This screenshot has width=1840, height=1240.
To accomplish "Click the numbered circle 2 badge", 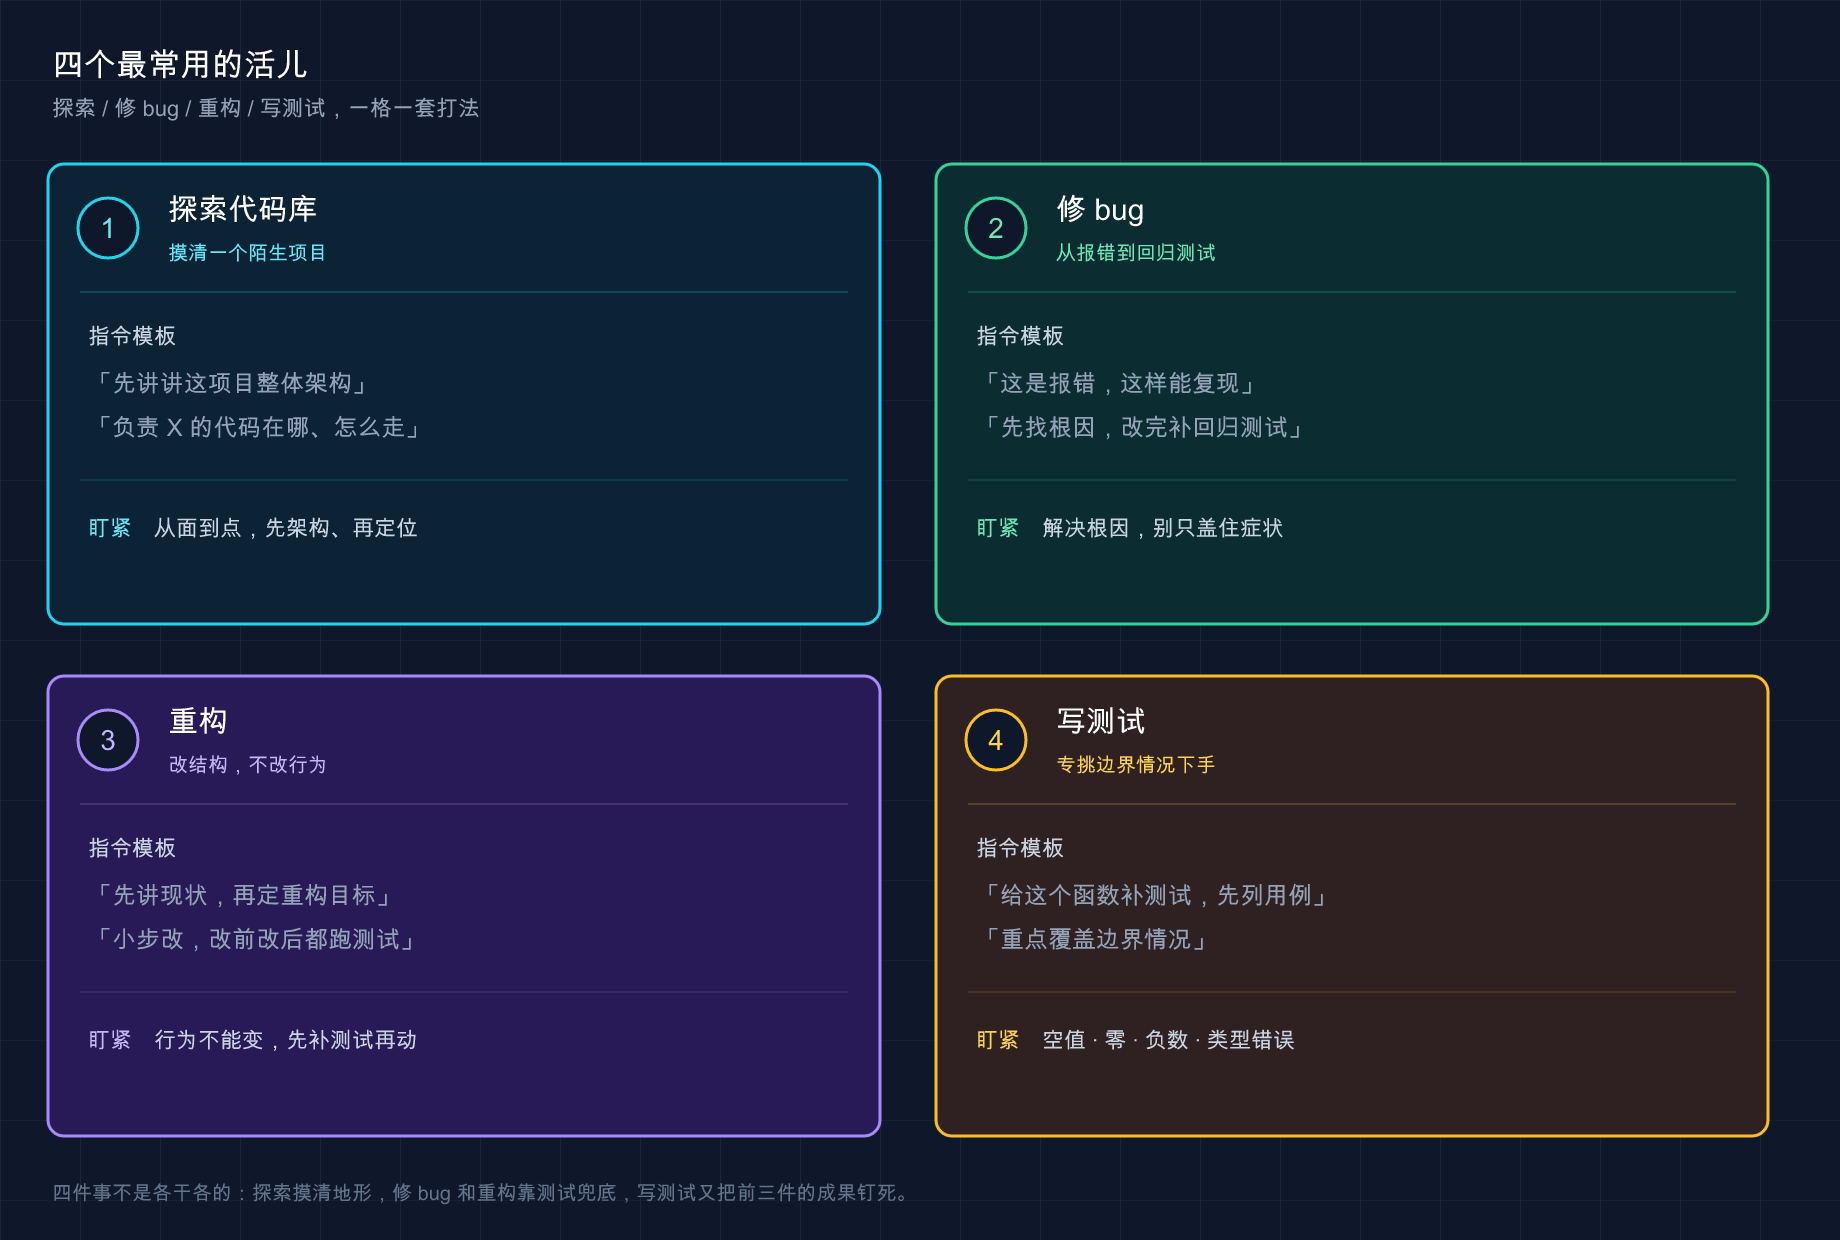I will (996, 228).
